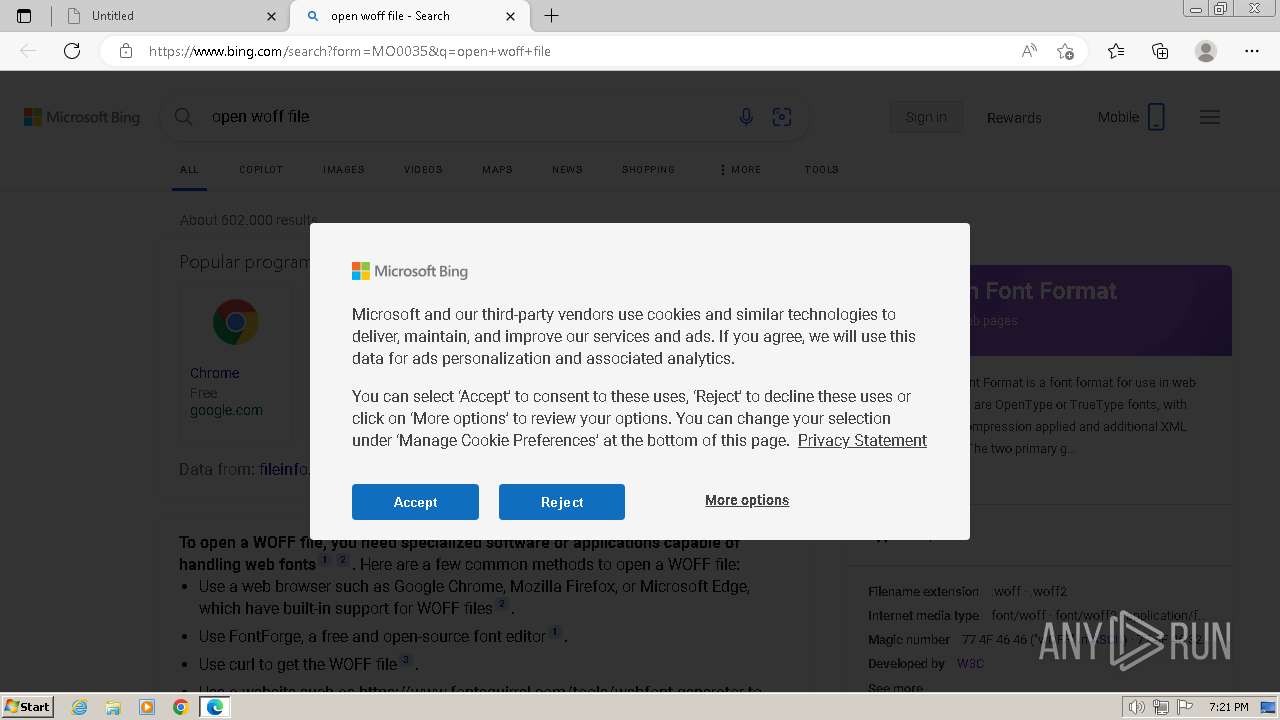The image size is (1280, 720).
Task: Start voice search with microphone icon
Action: [746, 117]
